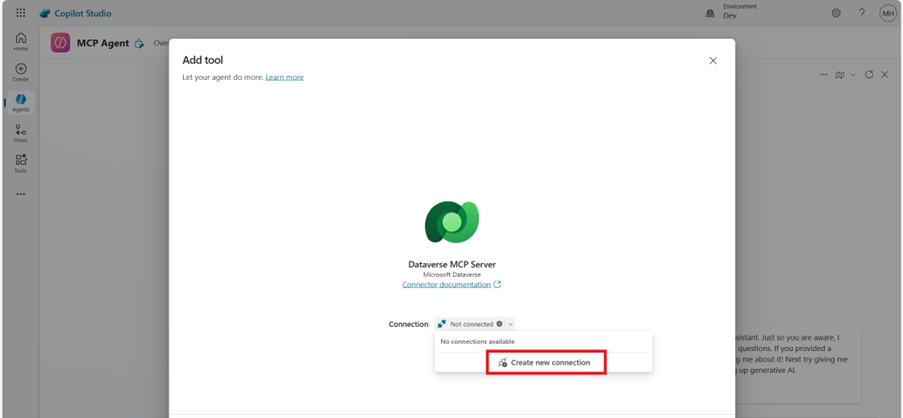
Task: Open the Dev environment selector
Action: pos(731,12)
